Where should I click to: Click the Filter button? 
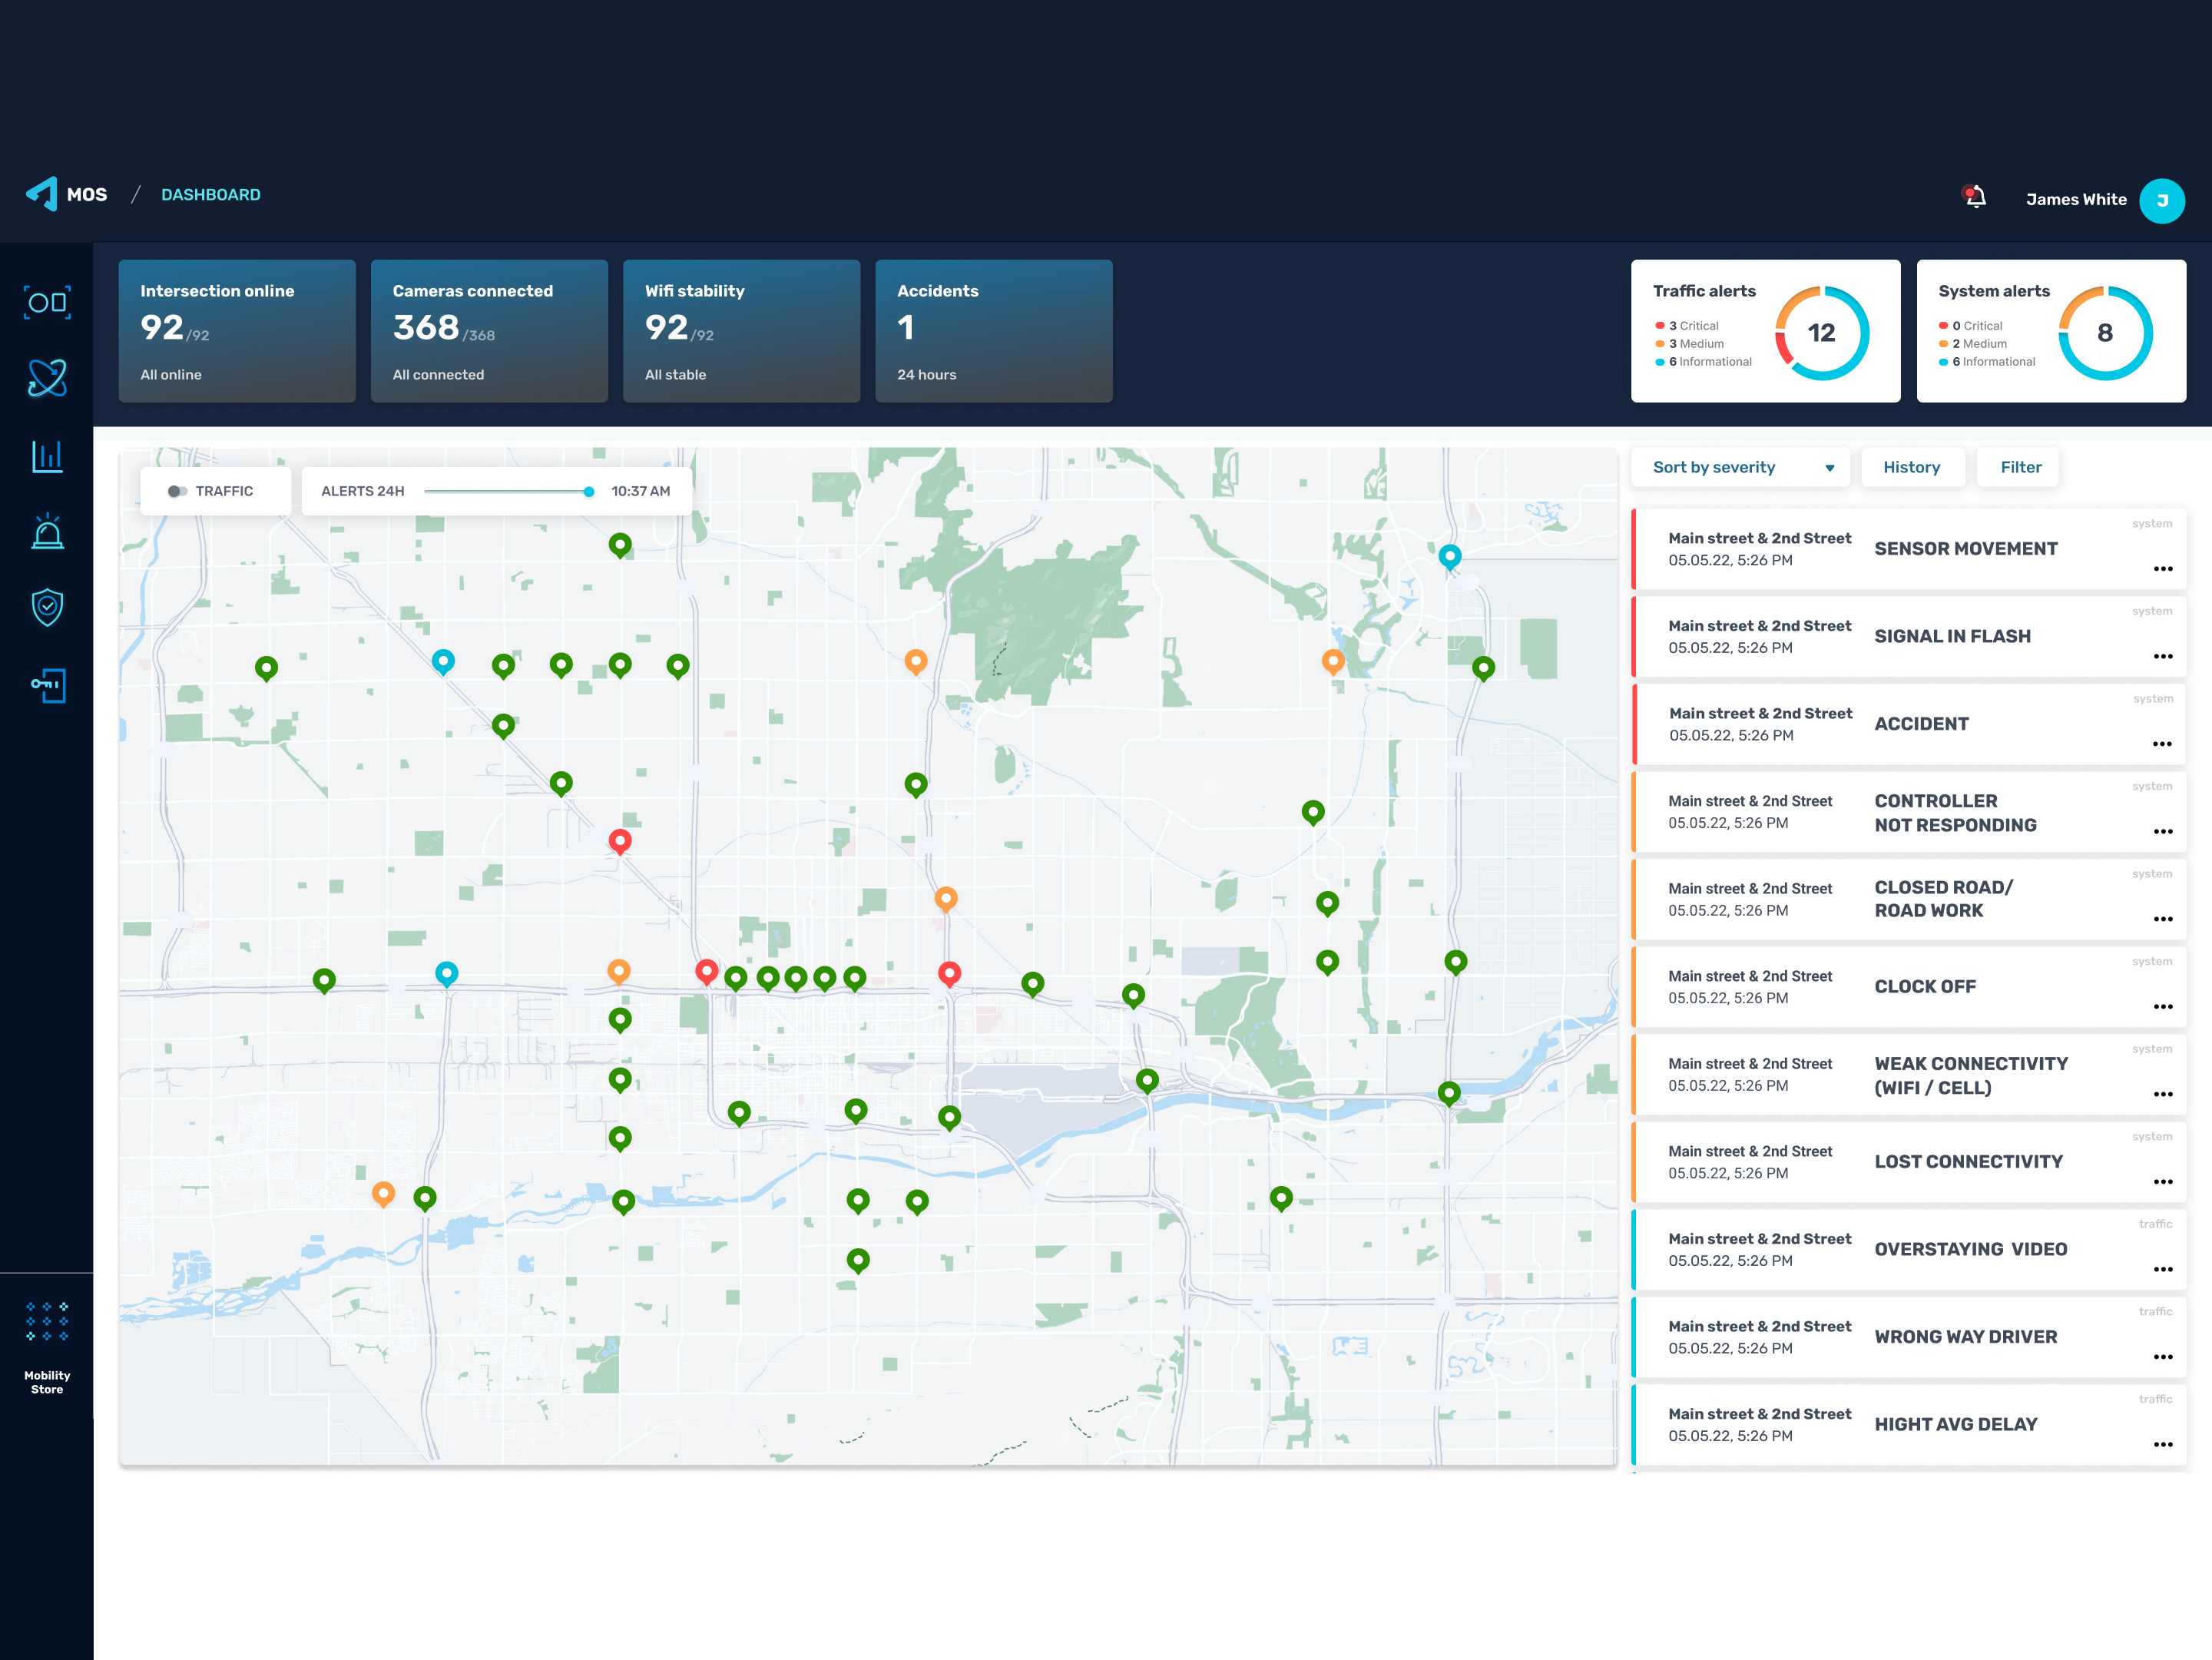pyautogui.click(x=2021, y=467)
